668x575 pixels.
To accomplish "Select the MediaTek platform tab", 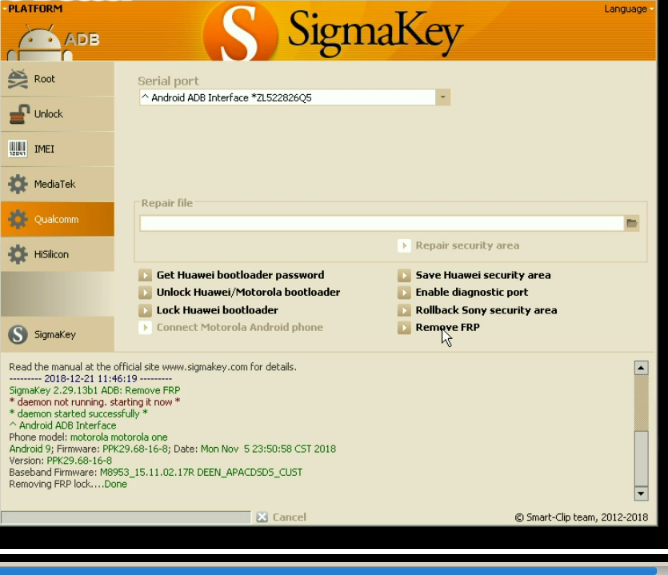I will [58, 184].
